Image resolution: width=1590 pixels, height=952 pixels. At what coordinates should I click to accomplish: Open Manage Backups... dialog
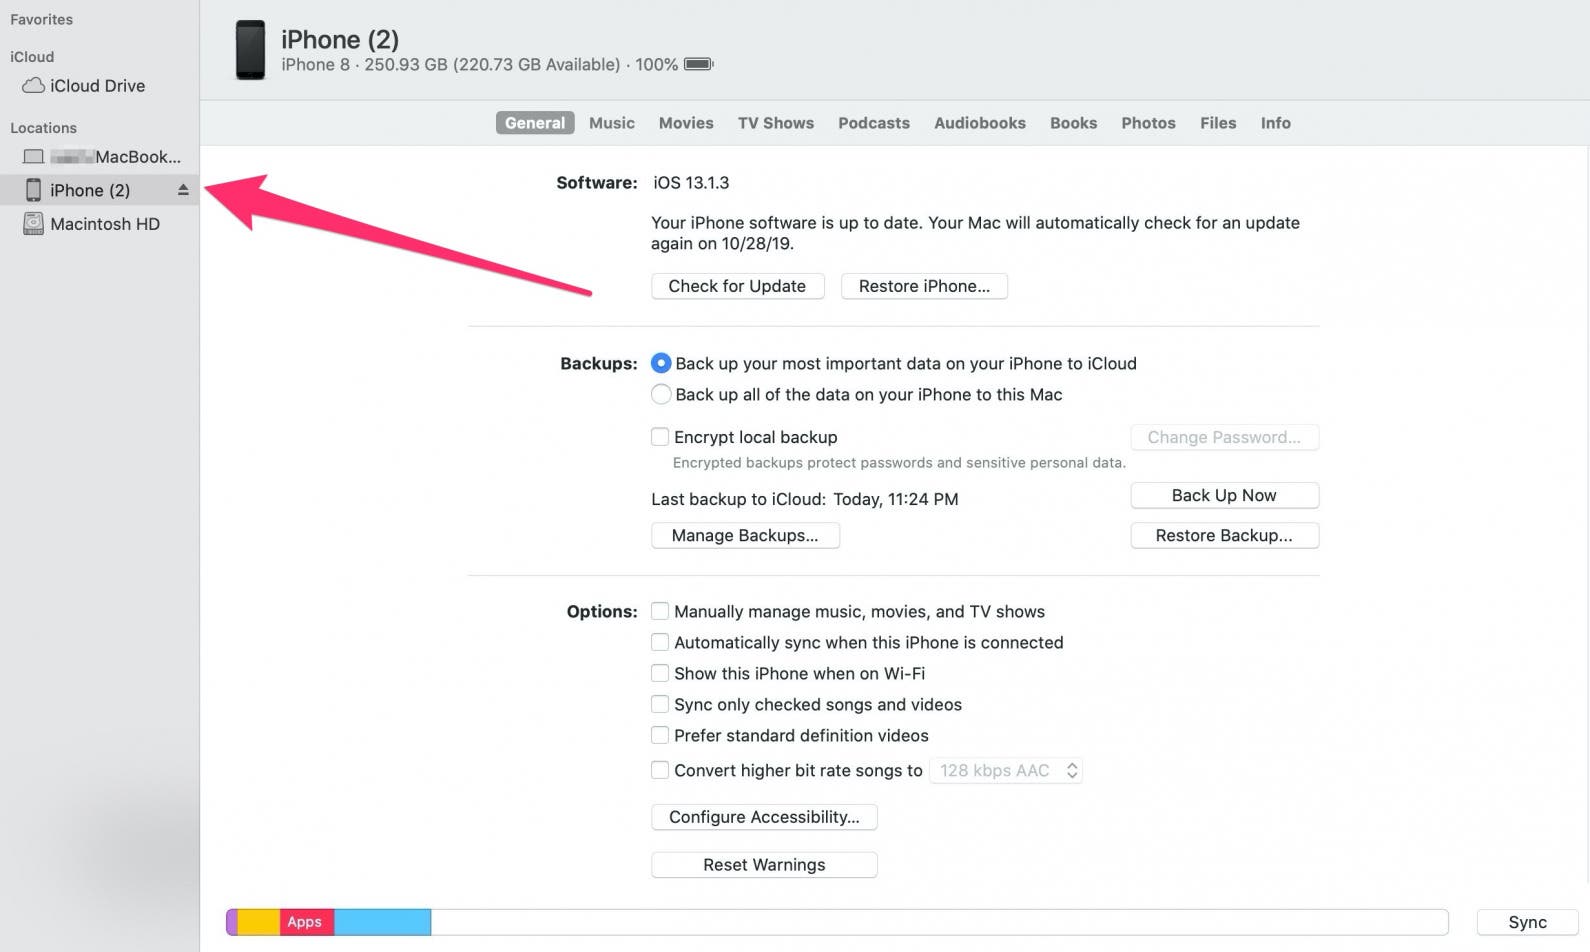tap(745, 535)
